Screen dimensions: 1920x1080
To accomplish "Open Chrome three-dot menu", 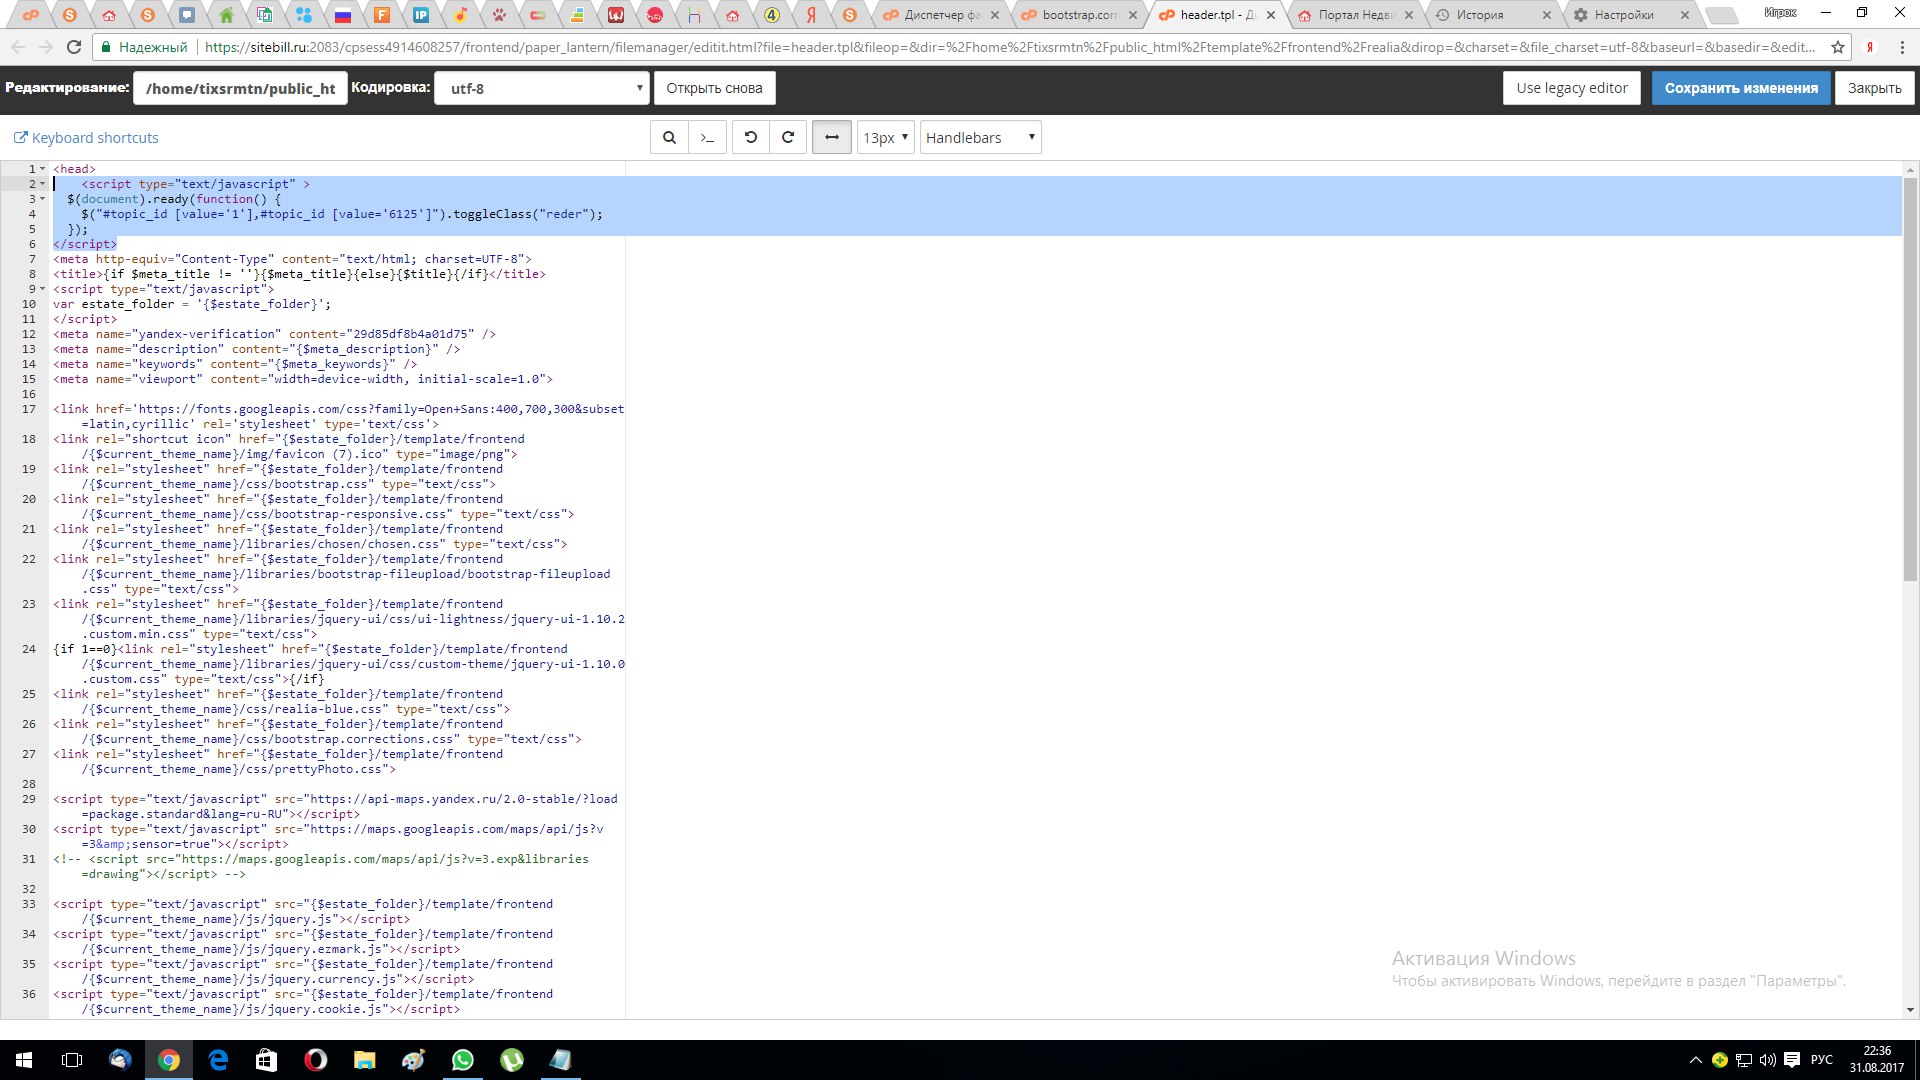I will point(1902,47).
